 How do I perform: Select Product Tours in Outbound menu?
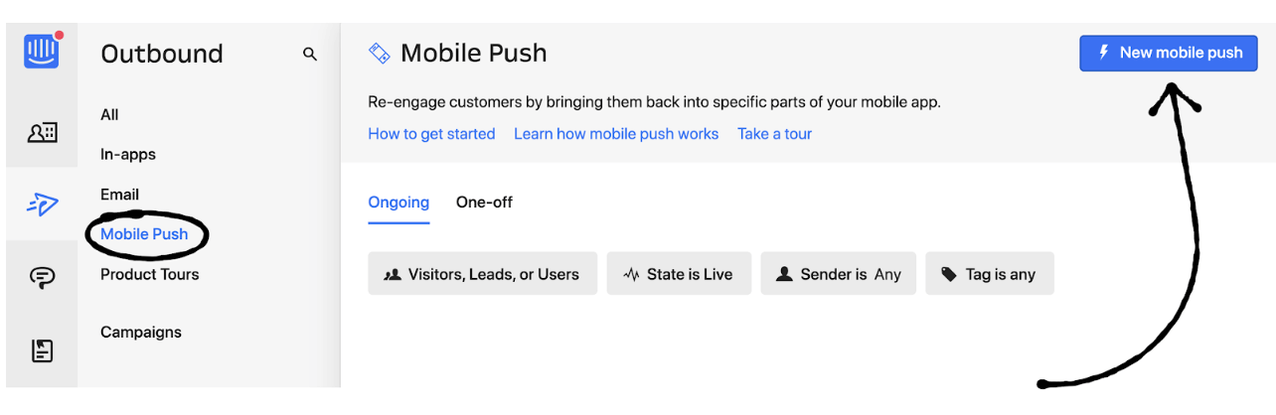click(x=149, y=274)
